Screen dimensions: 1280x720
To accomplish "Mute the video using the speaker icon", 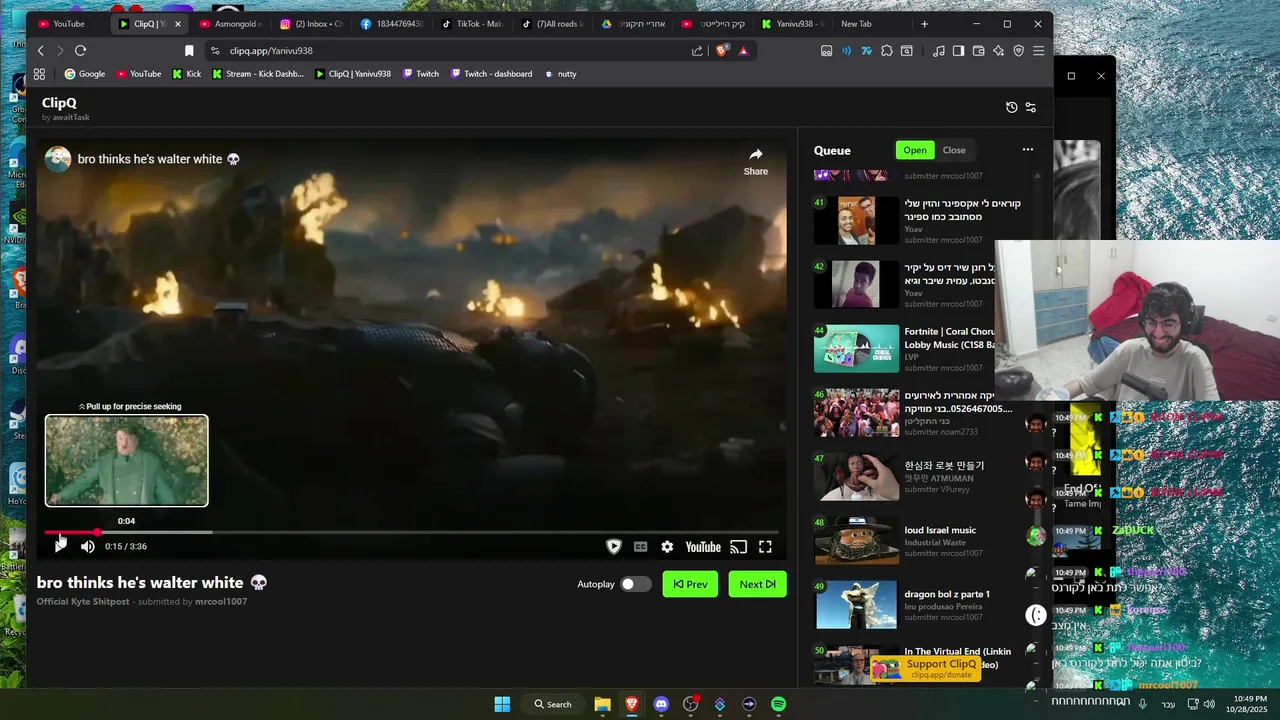I will pyautogui.click(x=88, y=546).
